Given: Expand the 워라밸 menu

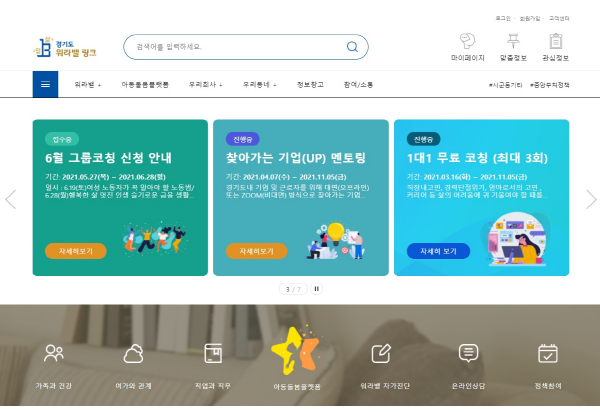Looking at the screenshot, I should 88,85.
